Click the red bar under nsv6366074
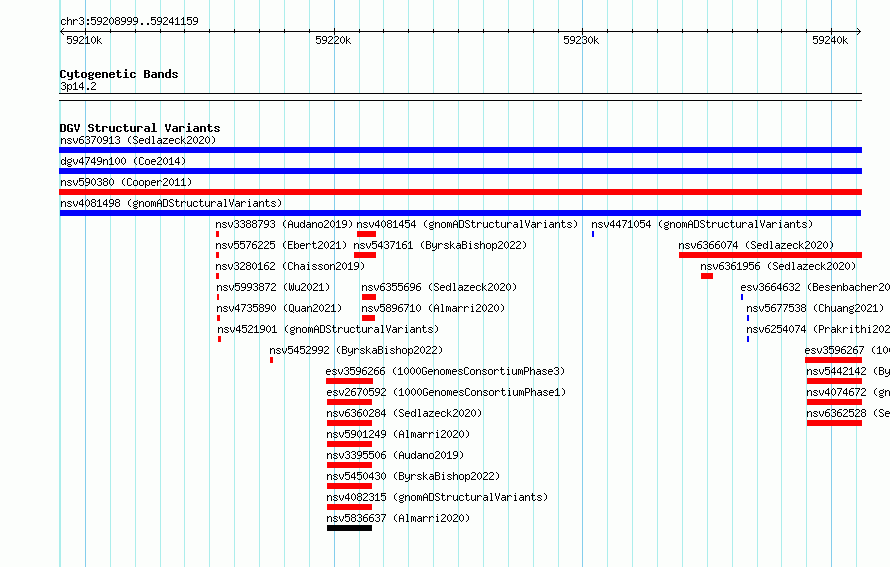Screen dimensions: 890x567 (x=770, y=255)
